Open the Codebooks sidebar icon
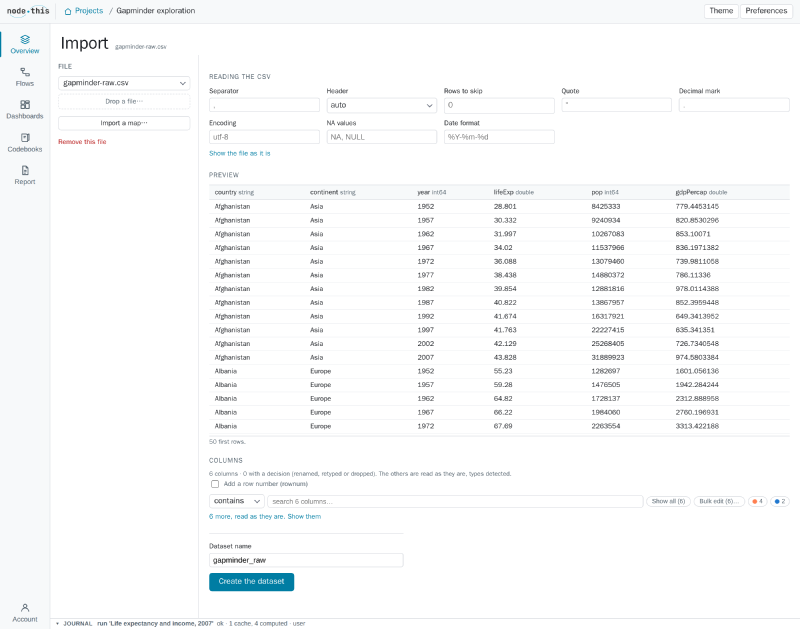This screenshot has height=629, width=800. (x=24, y=143)
